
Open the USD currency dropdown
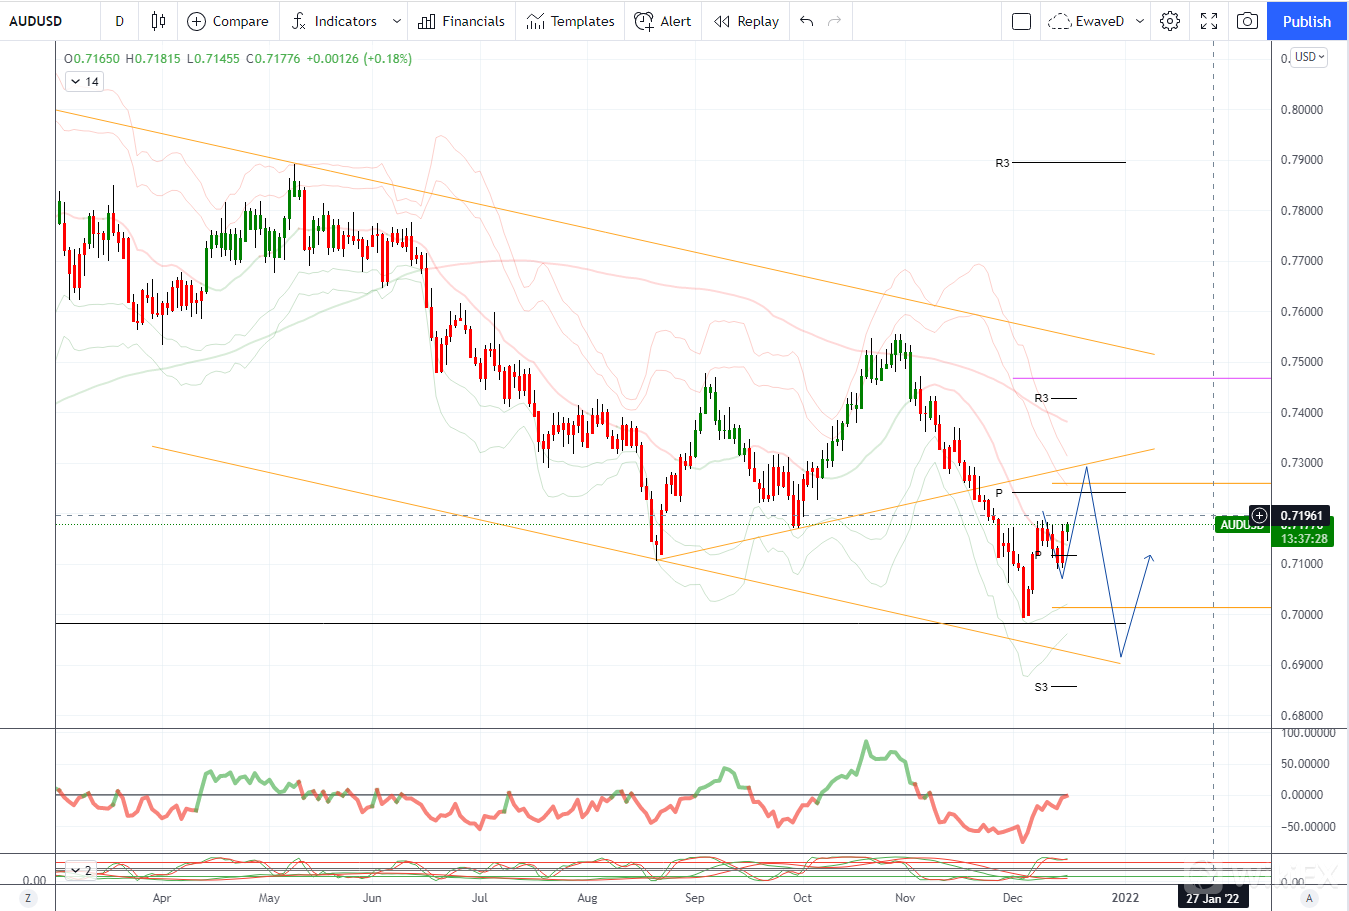(x=1309, y=57)
